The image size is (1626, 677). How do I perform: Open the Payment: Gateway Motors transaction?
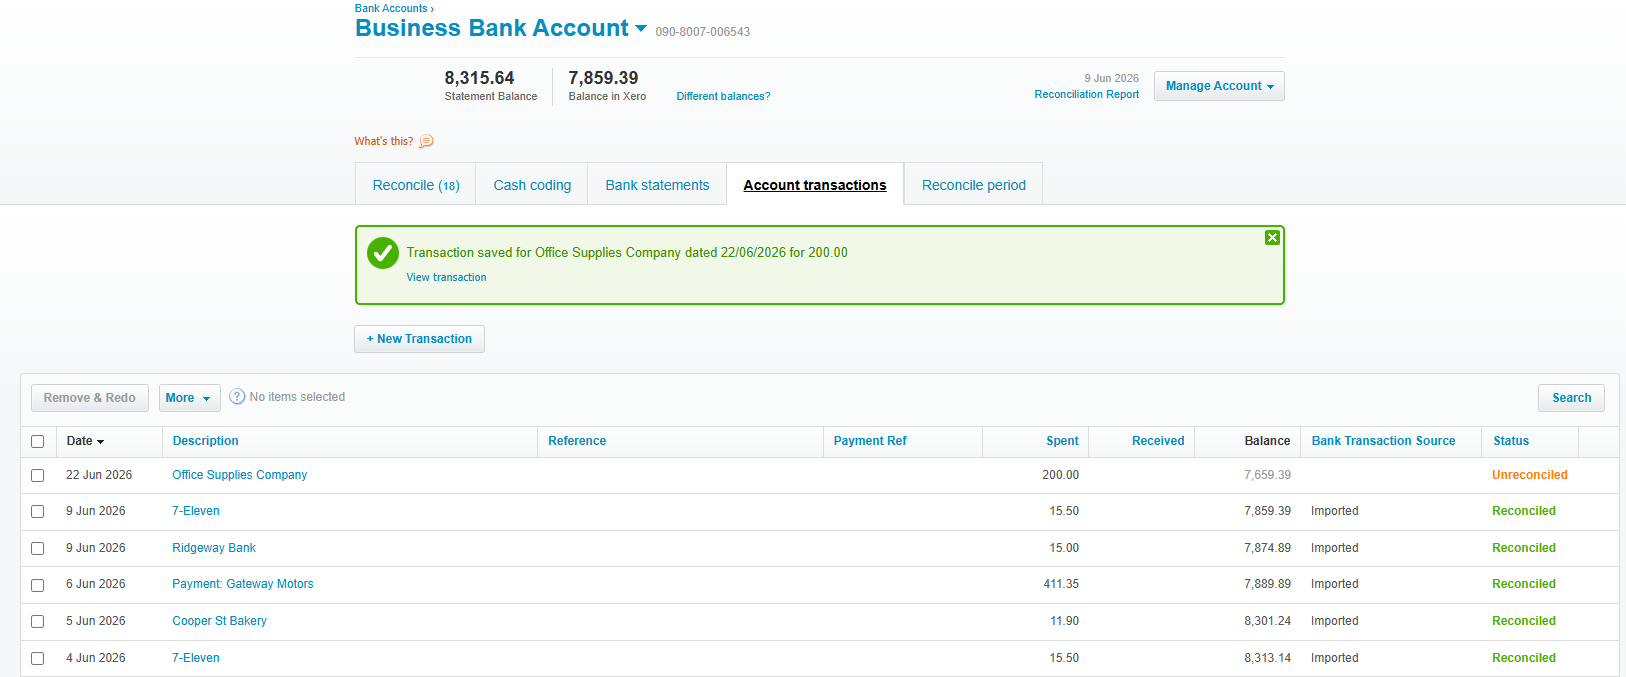pos(243,584)
